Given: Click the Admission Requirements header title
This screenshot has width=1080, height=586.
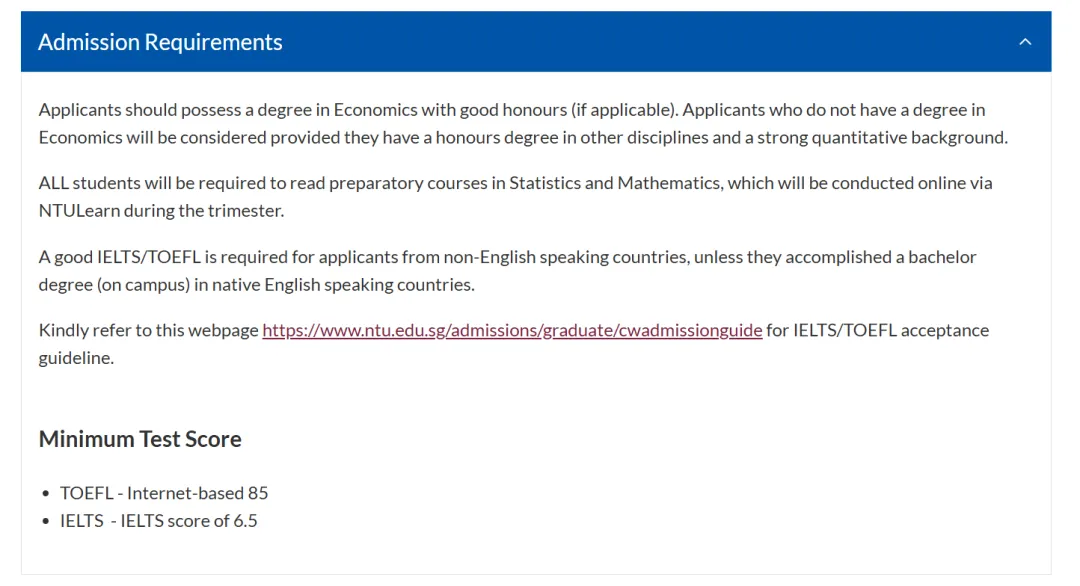Looking at the screenshot, I should (x=160, y=42).
